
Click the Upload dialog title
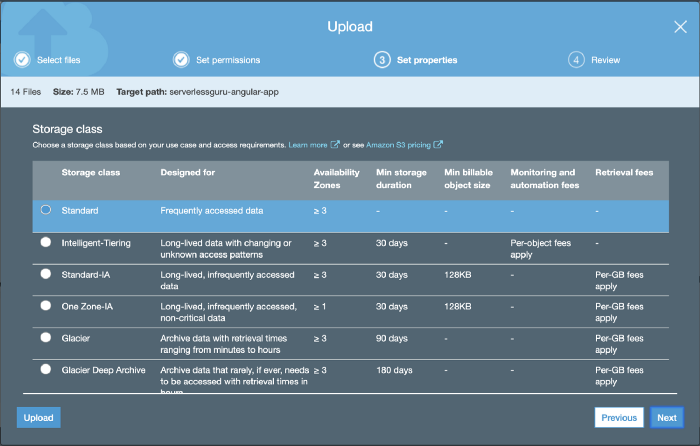pyautogui.click(x=350, y=26)
